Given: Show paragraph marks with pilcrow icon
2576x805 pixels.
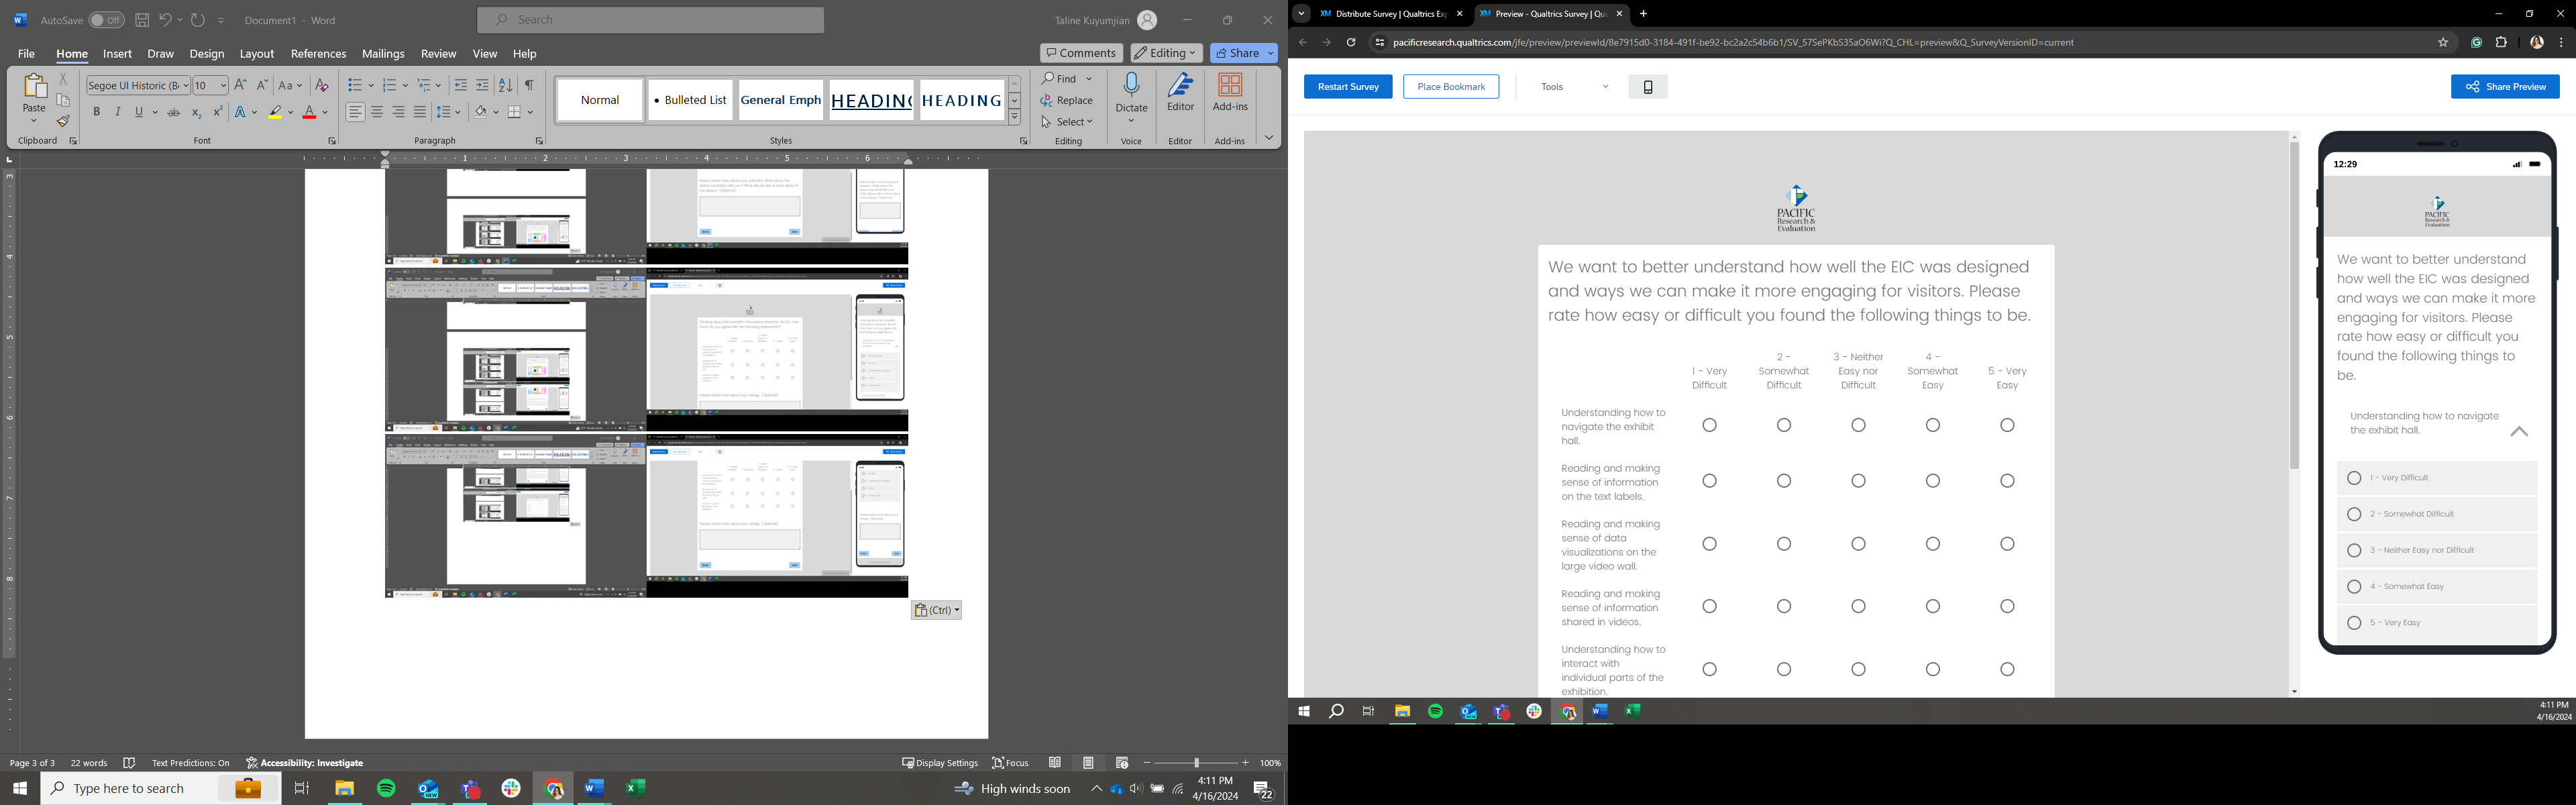Looking at the screenshot, I should (x=529, y=85).
